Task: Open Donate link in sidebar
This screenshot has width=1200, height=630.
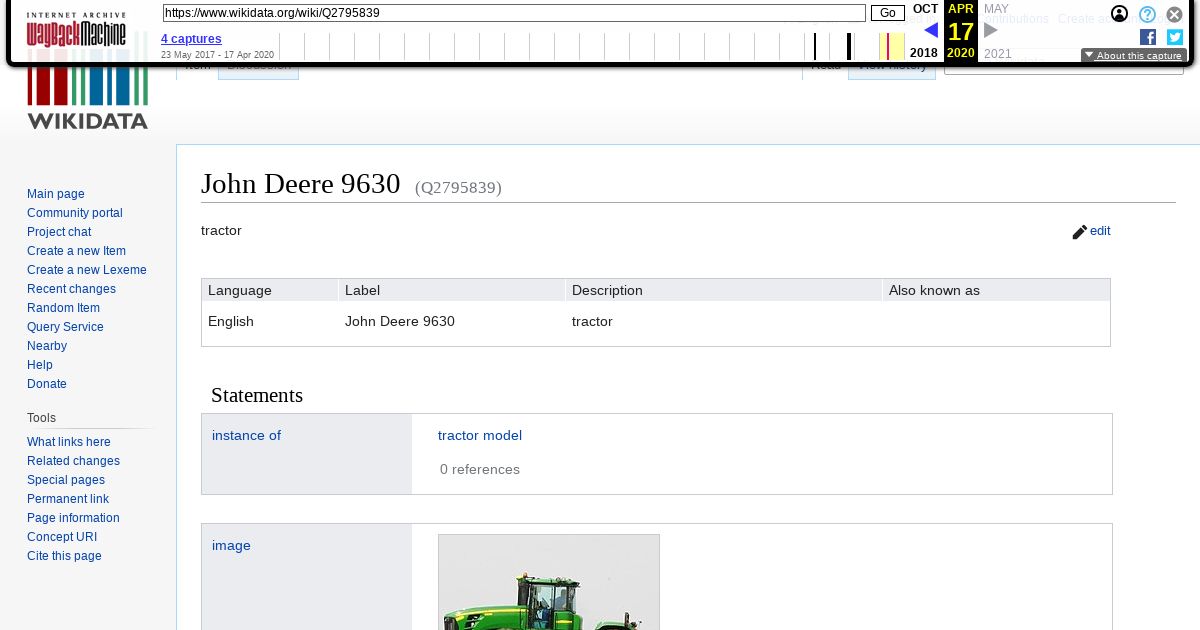Action: click(x=47, y=384)
